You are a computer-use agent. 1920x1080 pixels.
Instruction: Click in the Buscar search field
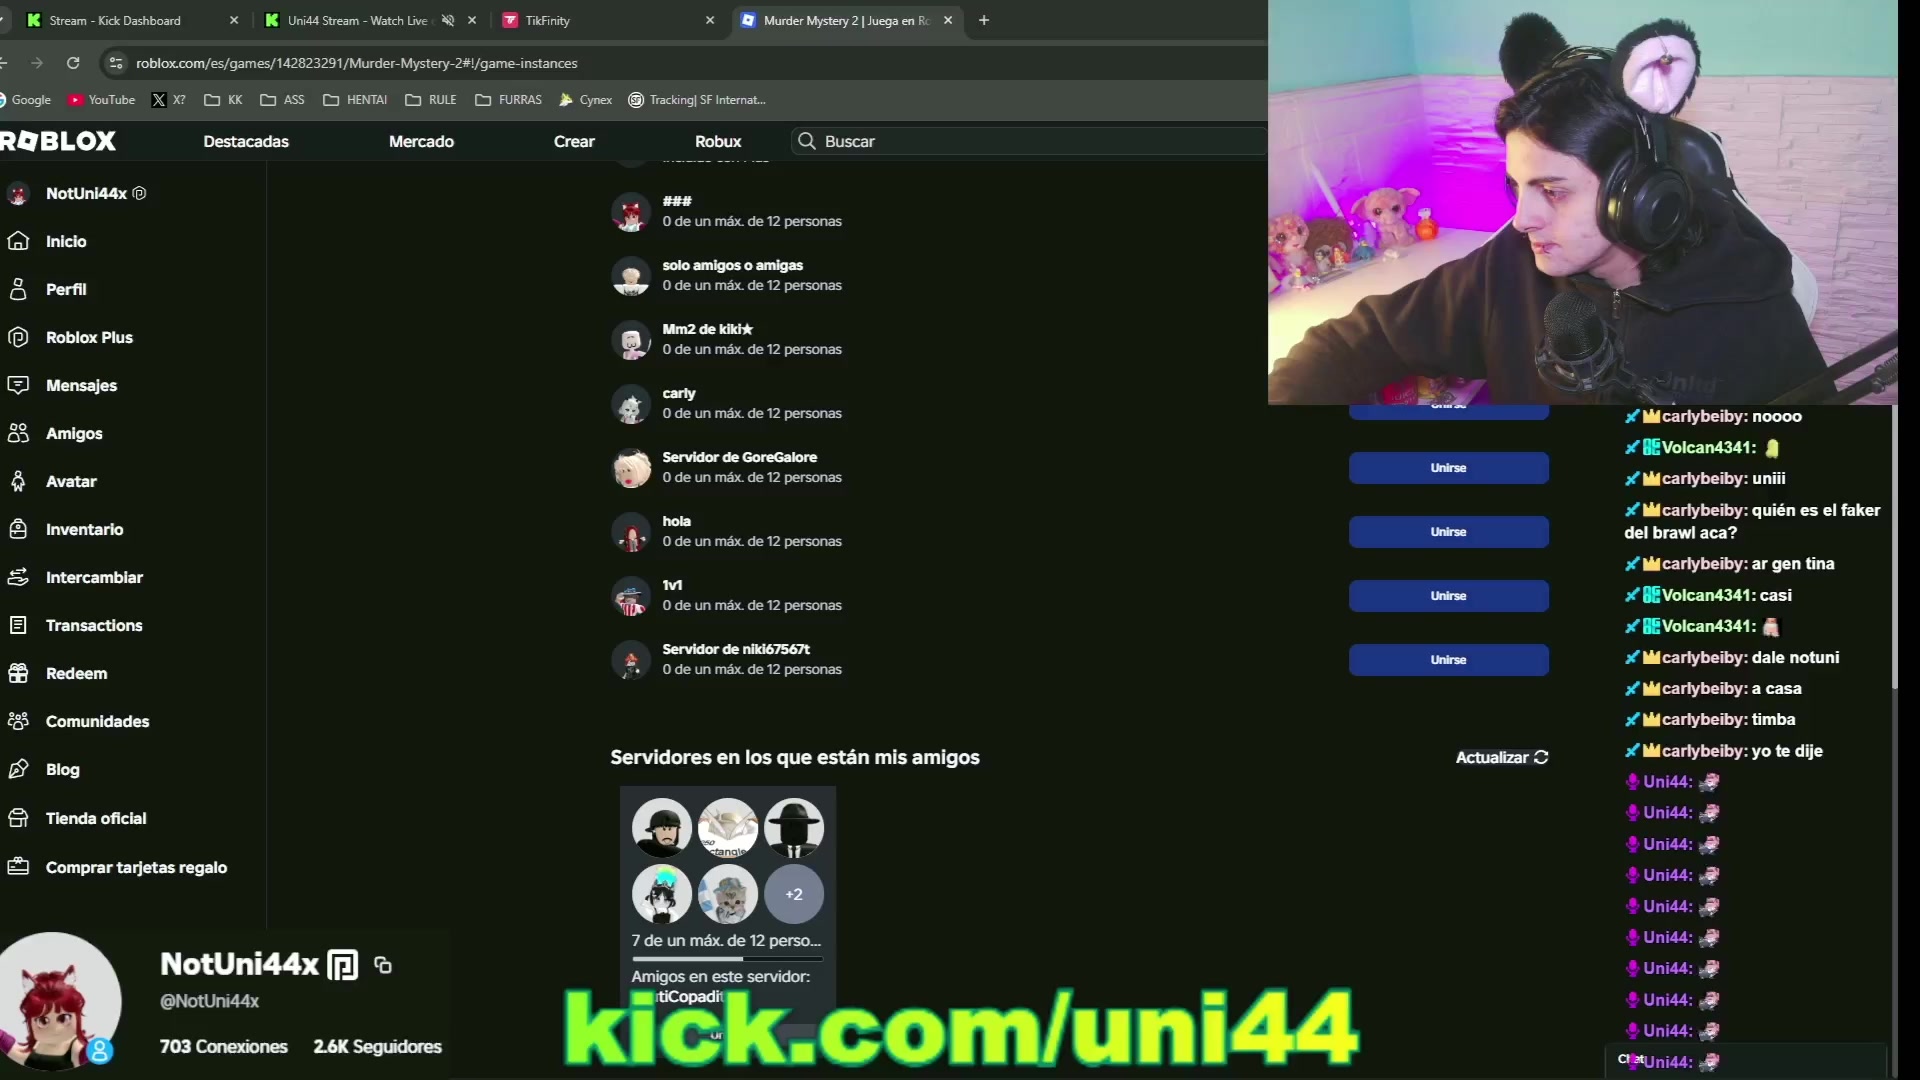[x=1030, y=141]
